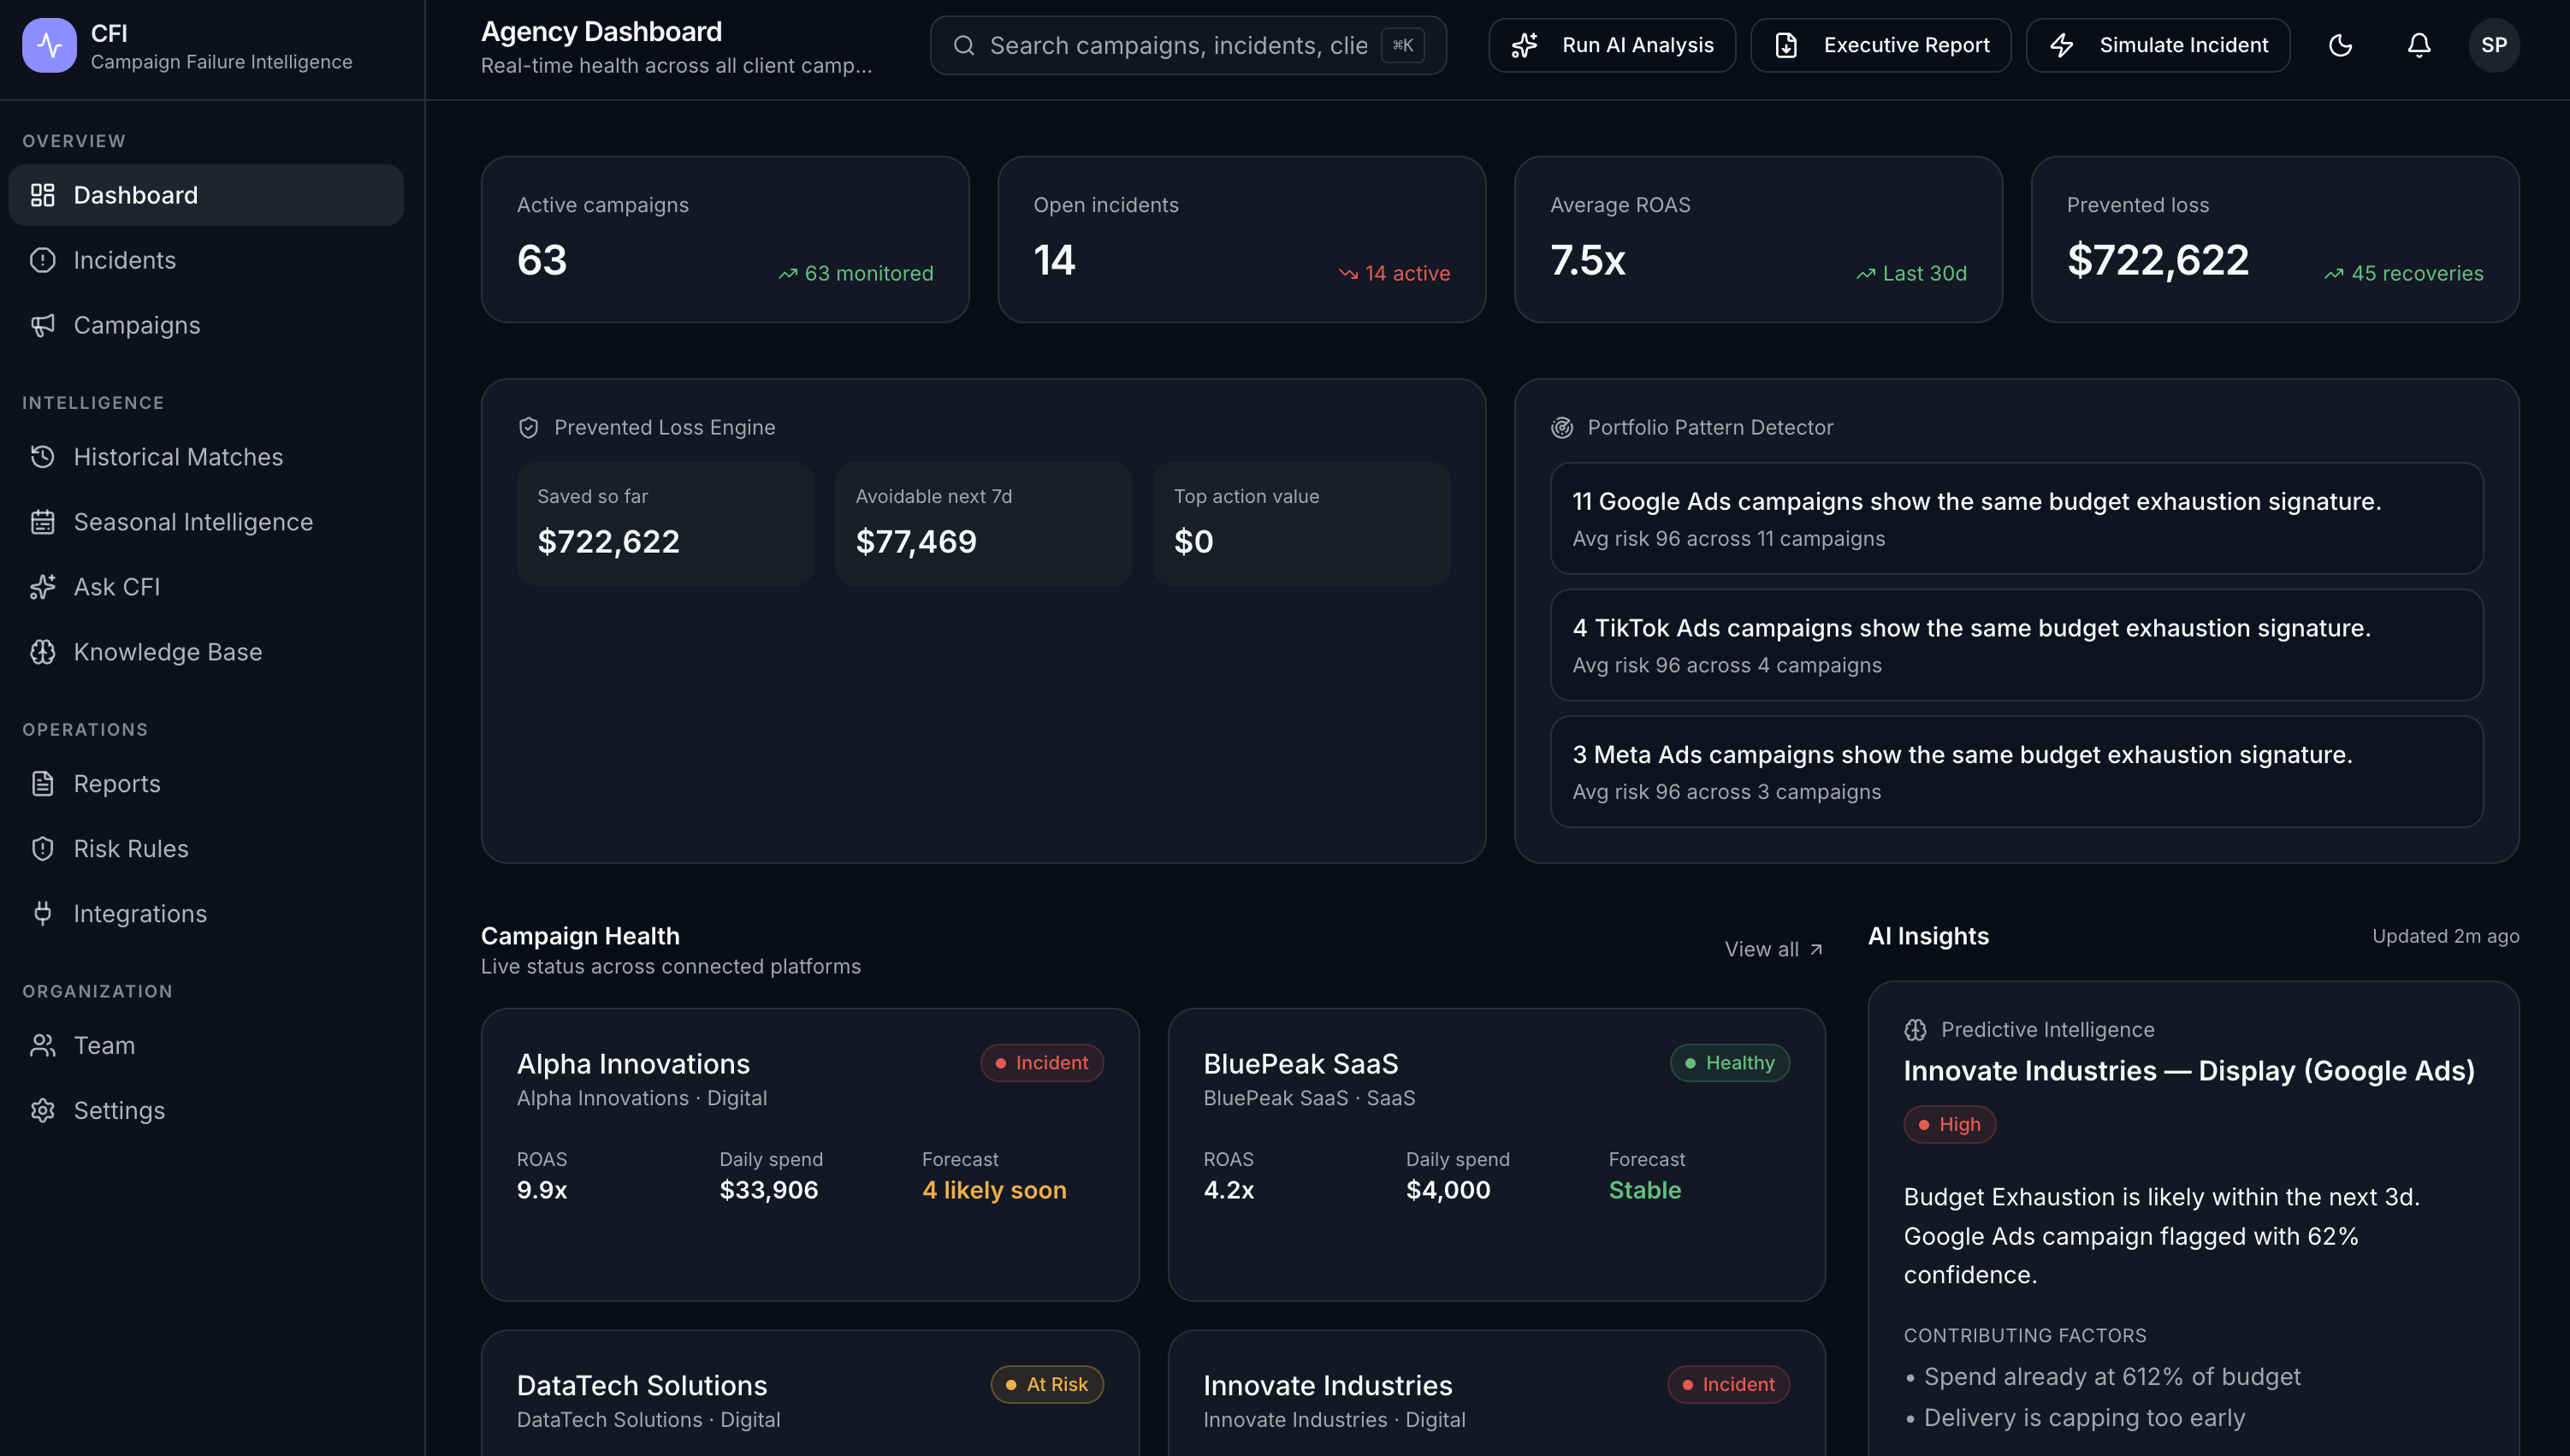Viewport: 2570px width, 1456px height.
Task: Click the Seasonal Intelligence calendar icon
Action: (42, 522)
